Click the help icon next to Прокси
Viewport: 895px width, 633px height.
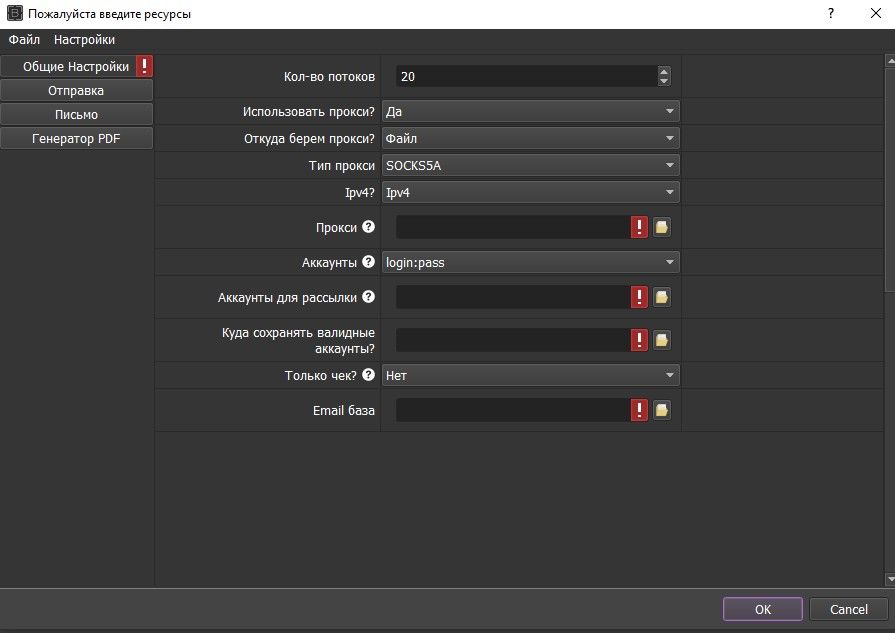(370, 227)
